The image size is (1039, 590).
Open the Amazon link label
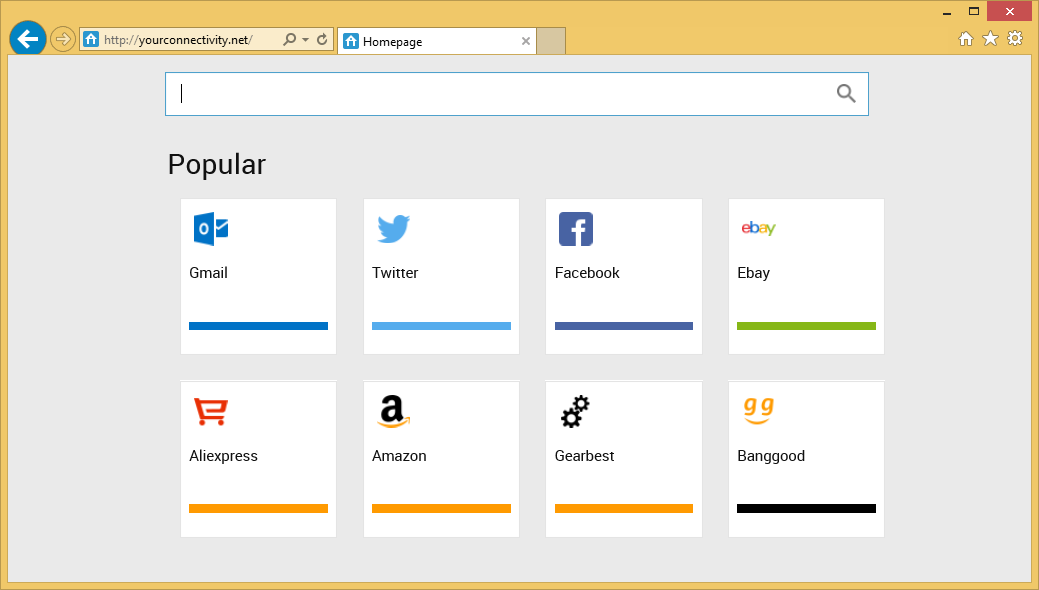(x=399, y=456)
